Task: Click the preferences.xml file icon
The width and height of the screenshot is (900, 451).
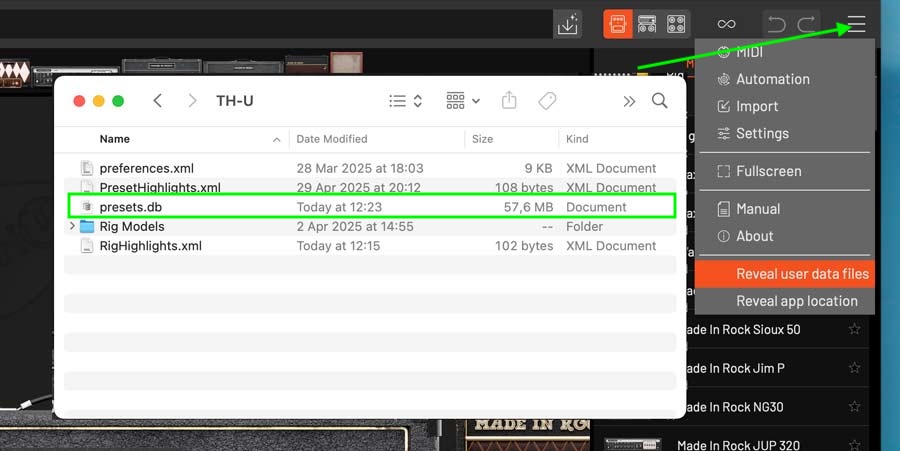Action: point(87,168)
